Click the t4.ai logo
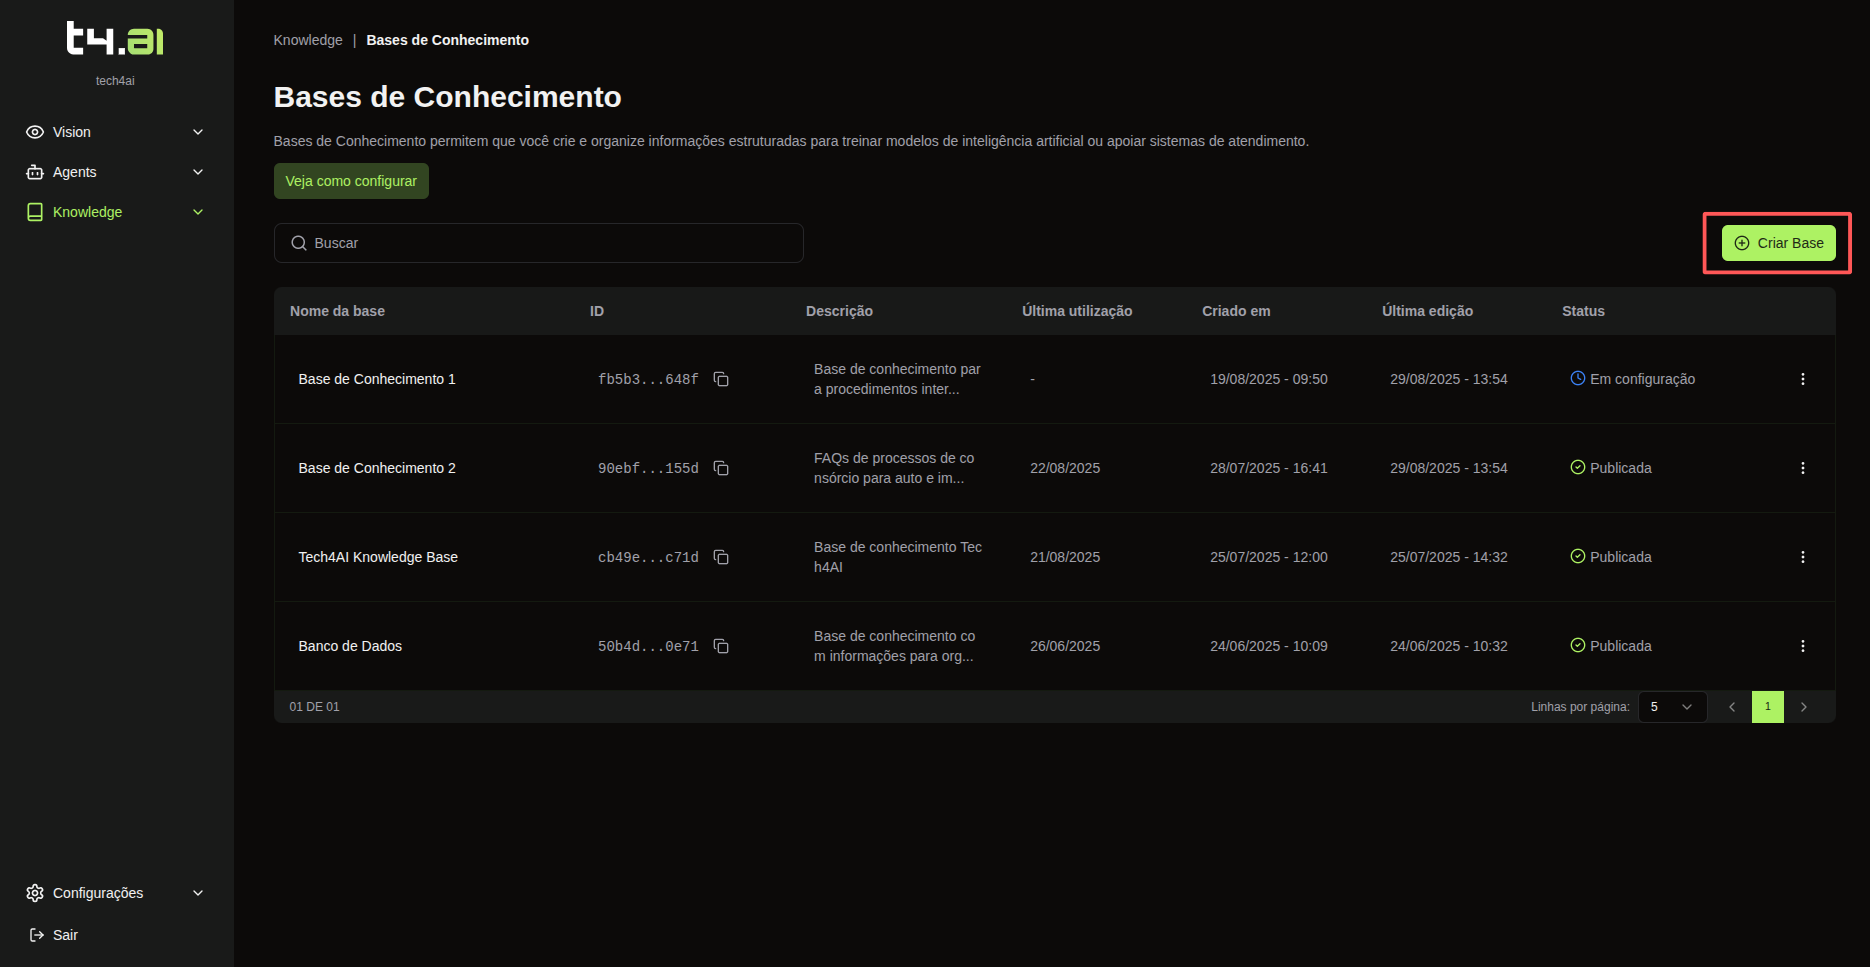1870x967 pixels. coord(115,39)
